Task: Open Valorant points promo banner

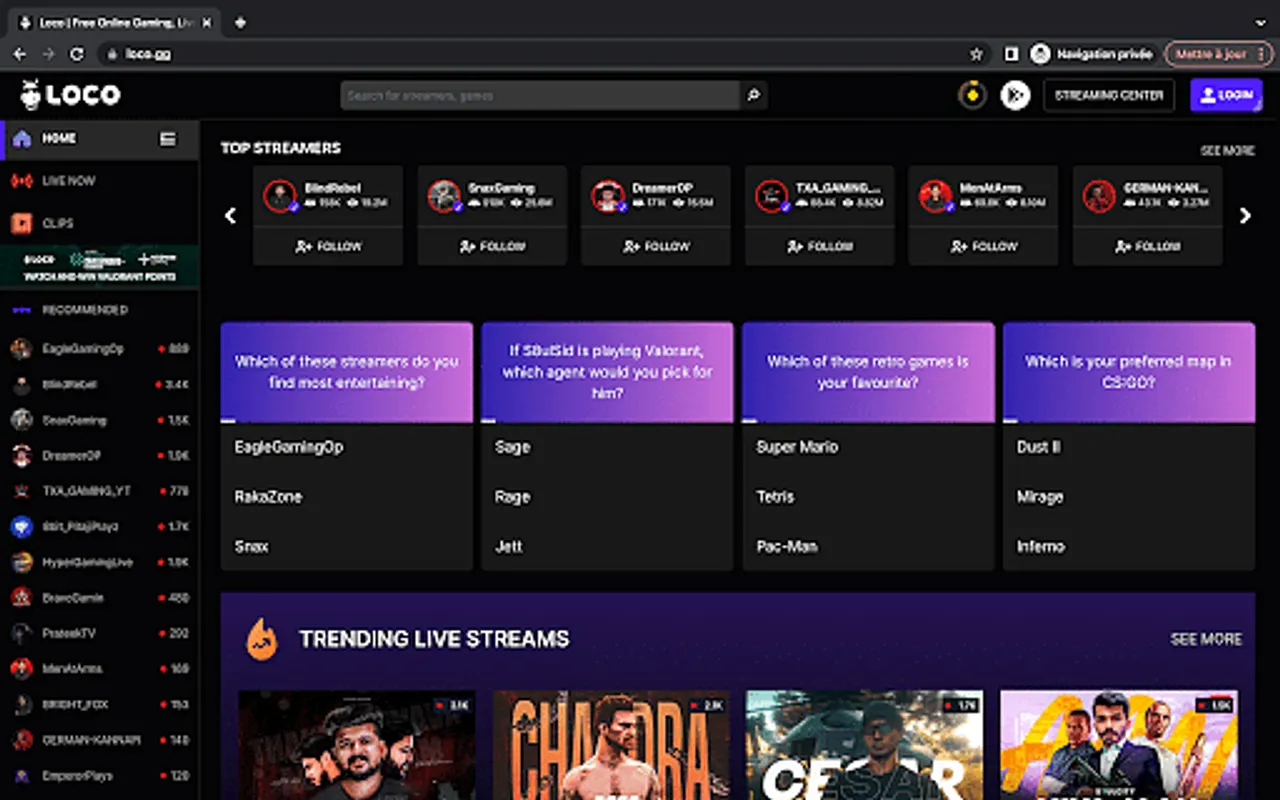Action: (x=100, y=267)
